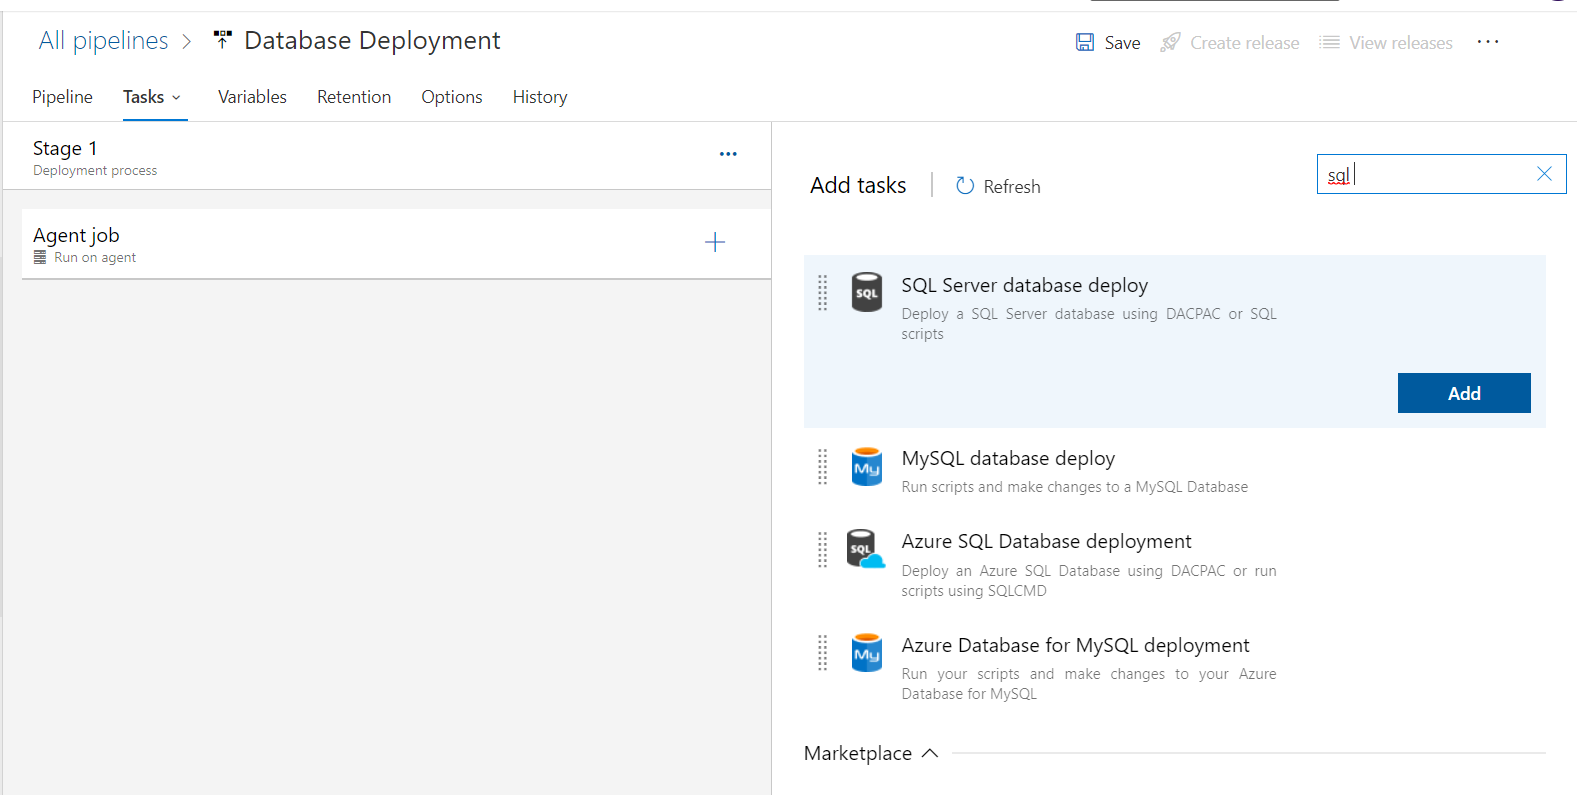Screen dimensions: 1577x795
Task: Navigate to All pipelines link
Action: 104,41
